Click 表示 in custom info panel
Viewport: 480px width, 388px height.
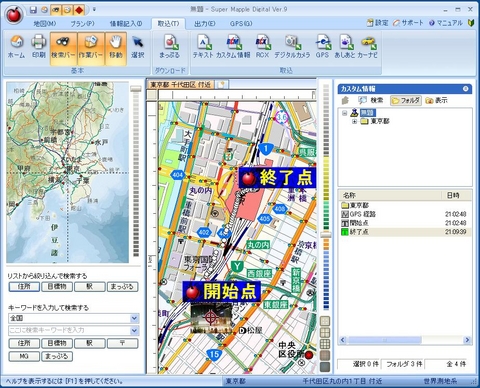coord(436,100)
